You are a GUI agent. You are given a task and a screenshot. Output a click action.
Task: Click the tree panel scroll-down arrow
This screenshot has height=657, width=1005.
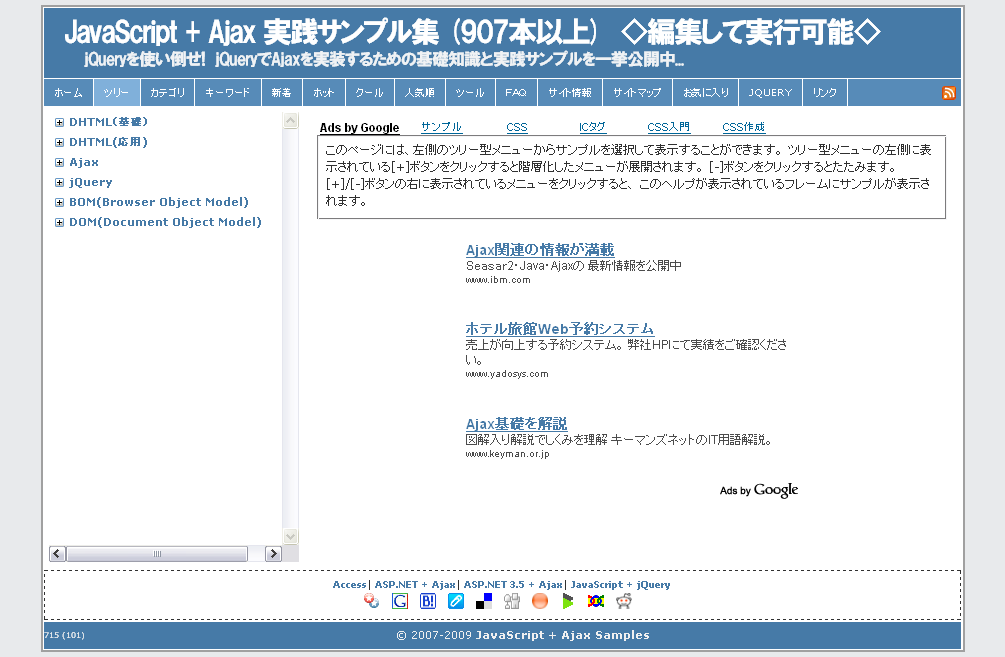pos(291,536)
